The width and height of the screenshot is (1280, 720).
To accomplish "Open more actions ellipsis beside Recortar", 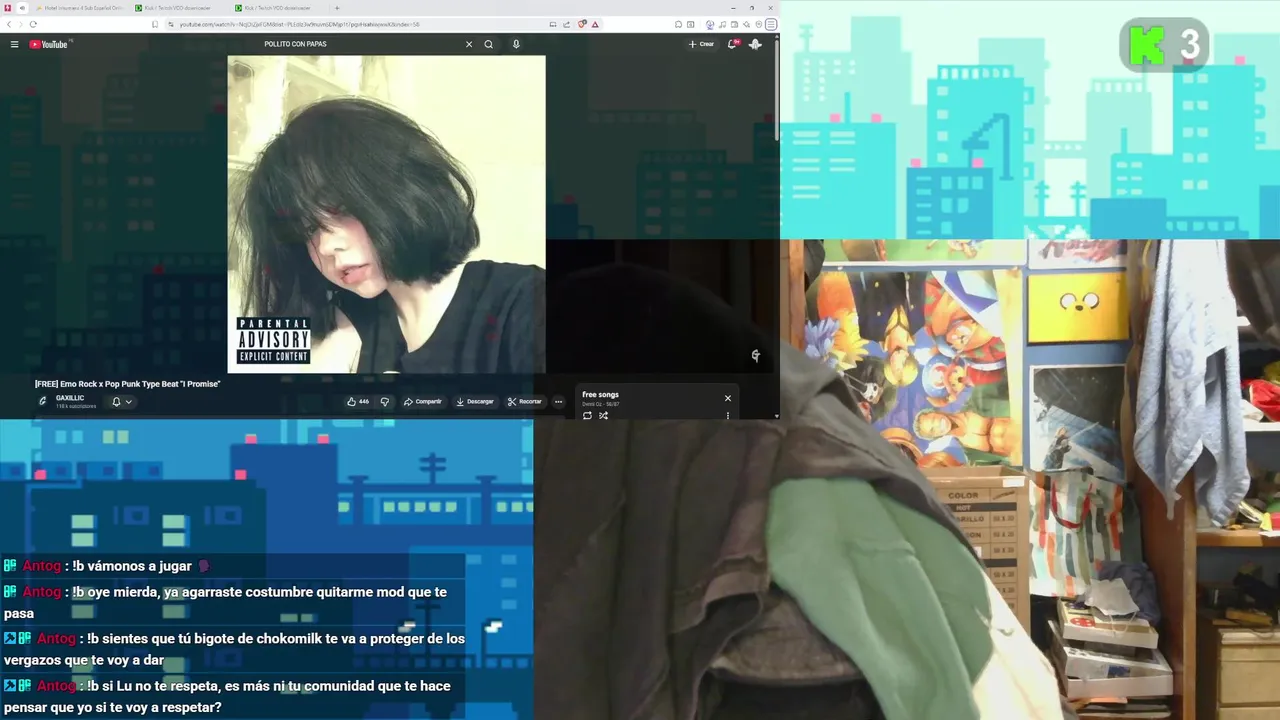I will 558,401.
